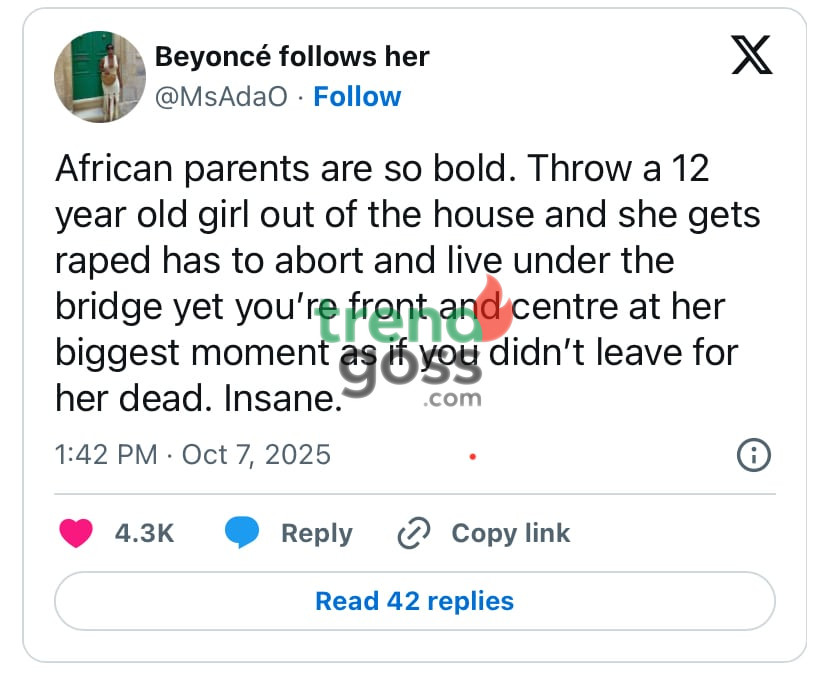
Task: Open the "Beyoncé follows her" display name
Action: [291, 56]
